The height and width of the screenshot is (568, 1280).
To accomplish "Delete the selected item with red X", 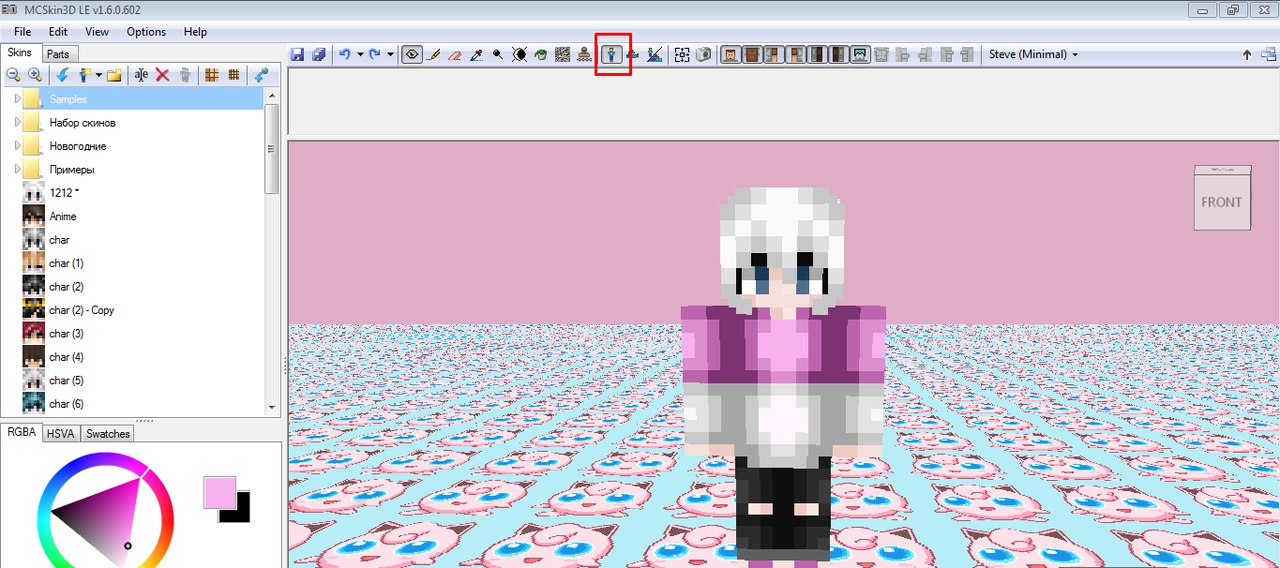I will coord(162,75).
